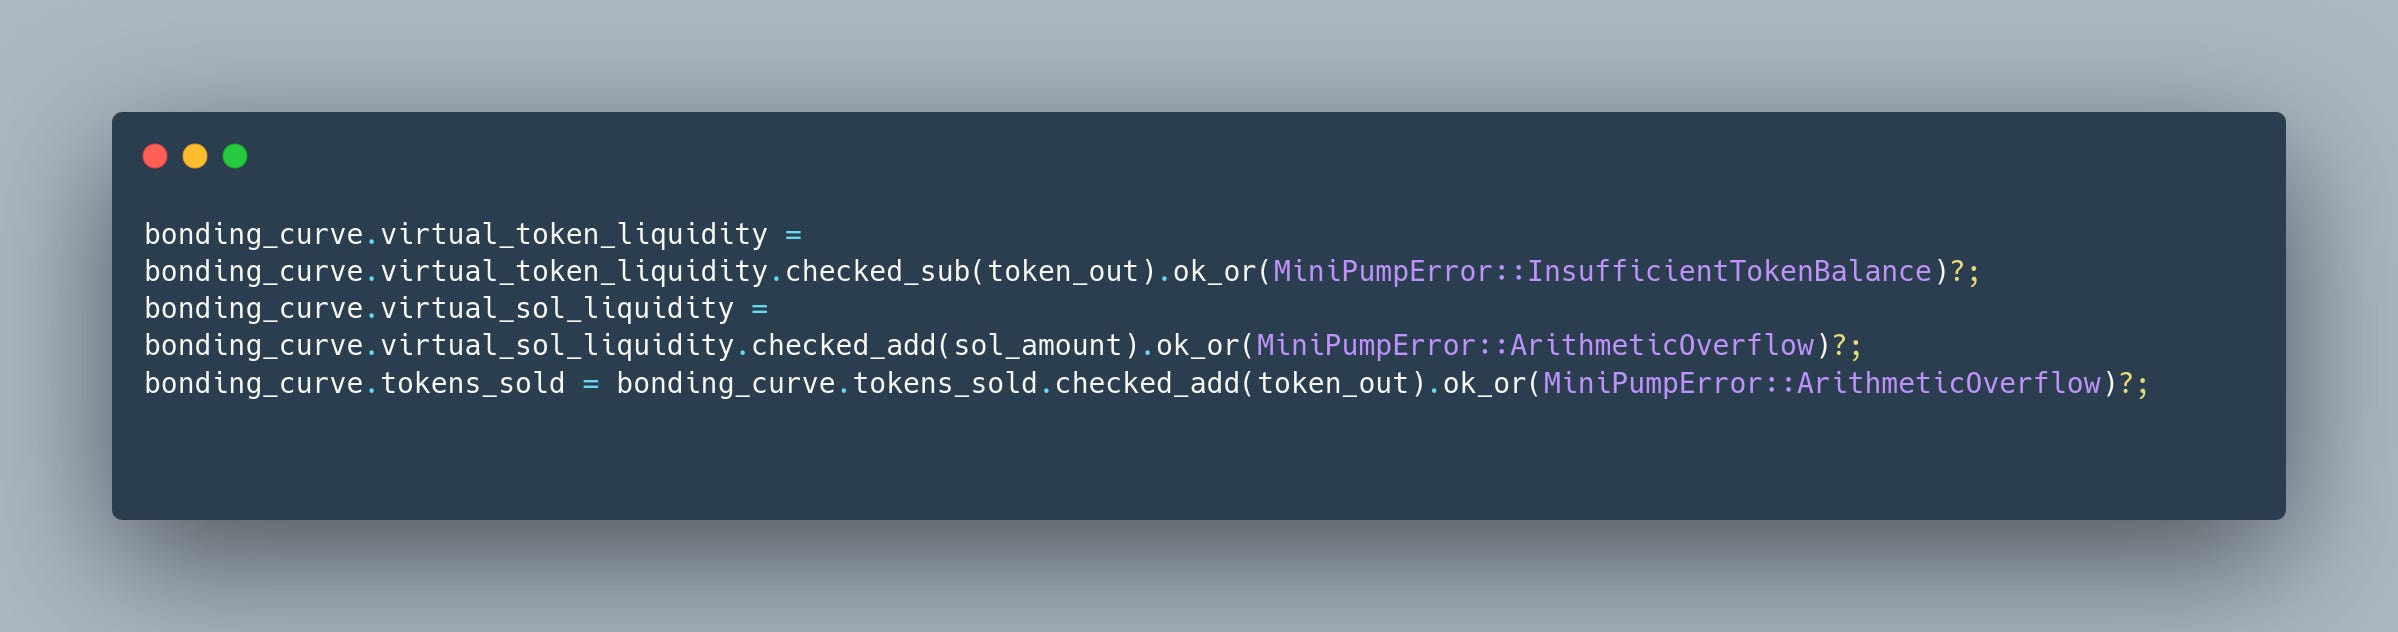The height and width of the screenshot is (632, 2398).
Task: Click token_out on the last code line
Action: click(x=1333, y=383)
